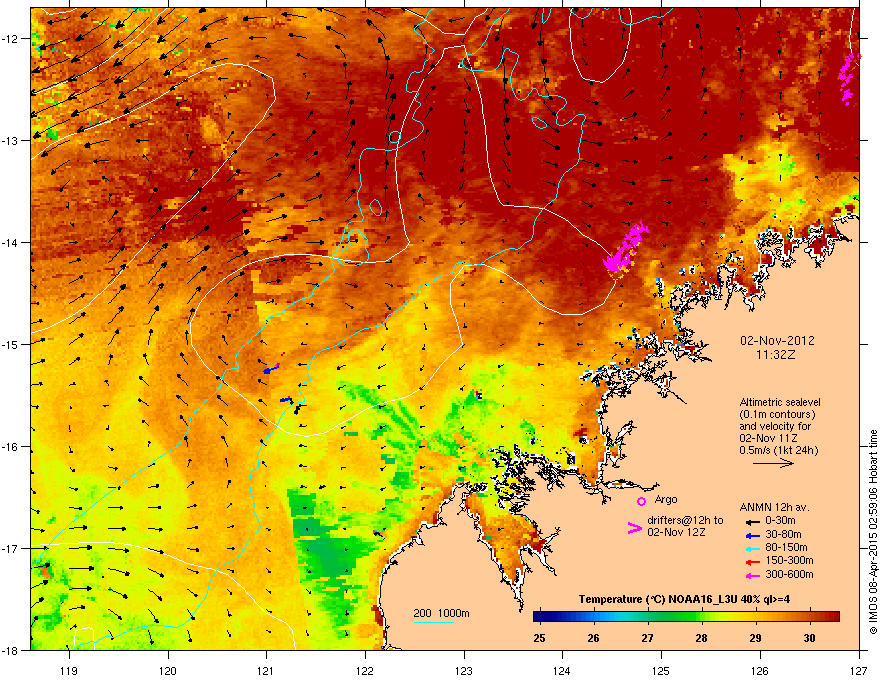Click the 'drifters@12h to' legend label

tap(685, 521)
